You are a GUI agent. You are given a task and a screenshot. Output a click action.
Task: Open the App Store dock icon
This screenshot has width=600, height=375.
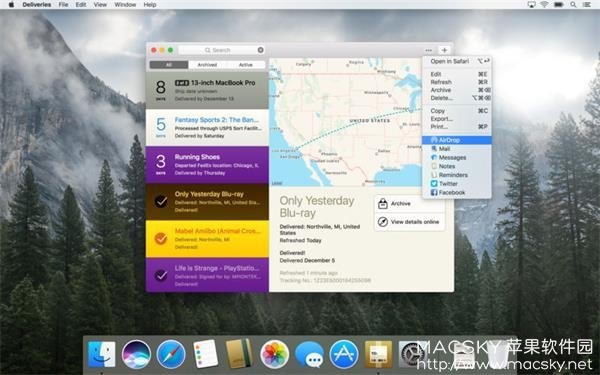coord(344,354)
